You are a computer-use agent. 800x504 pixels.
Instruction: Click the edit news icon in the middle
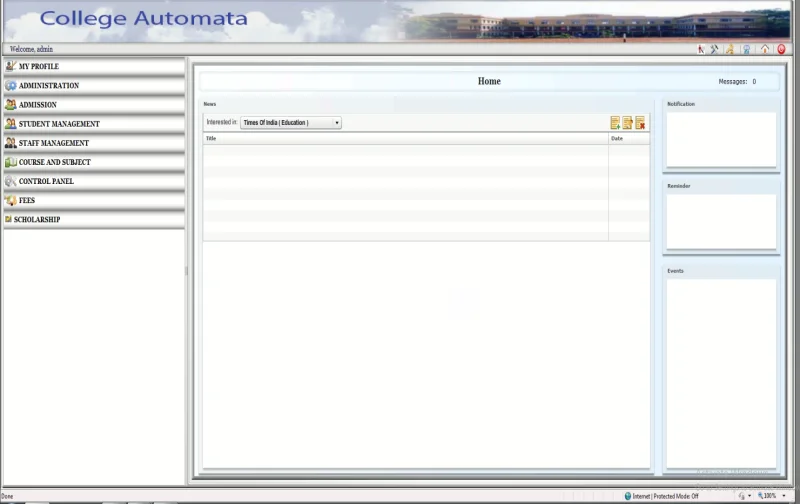click(x=628, y=123)
